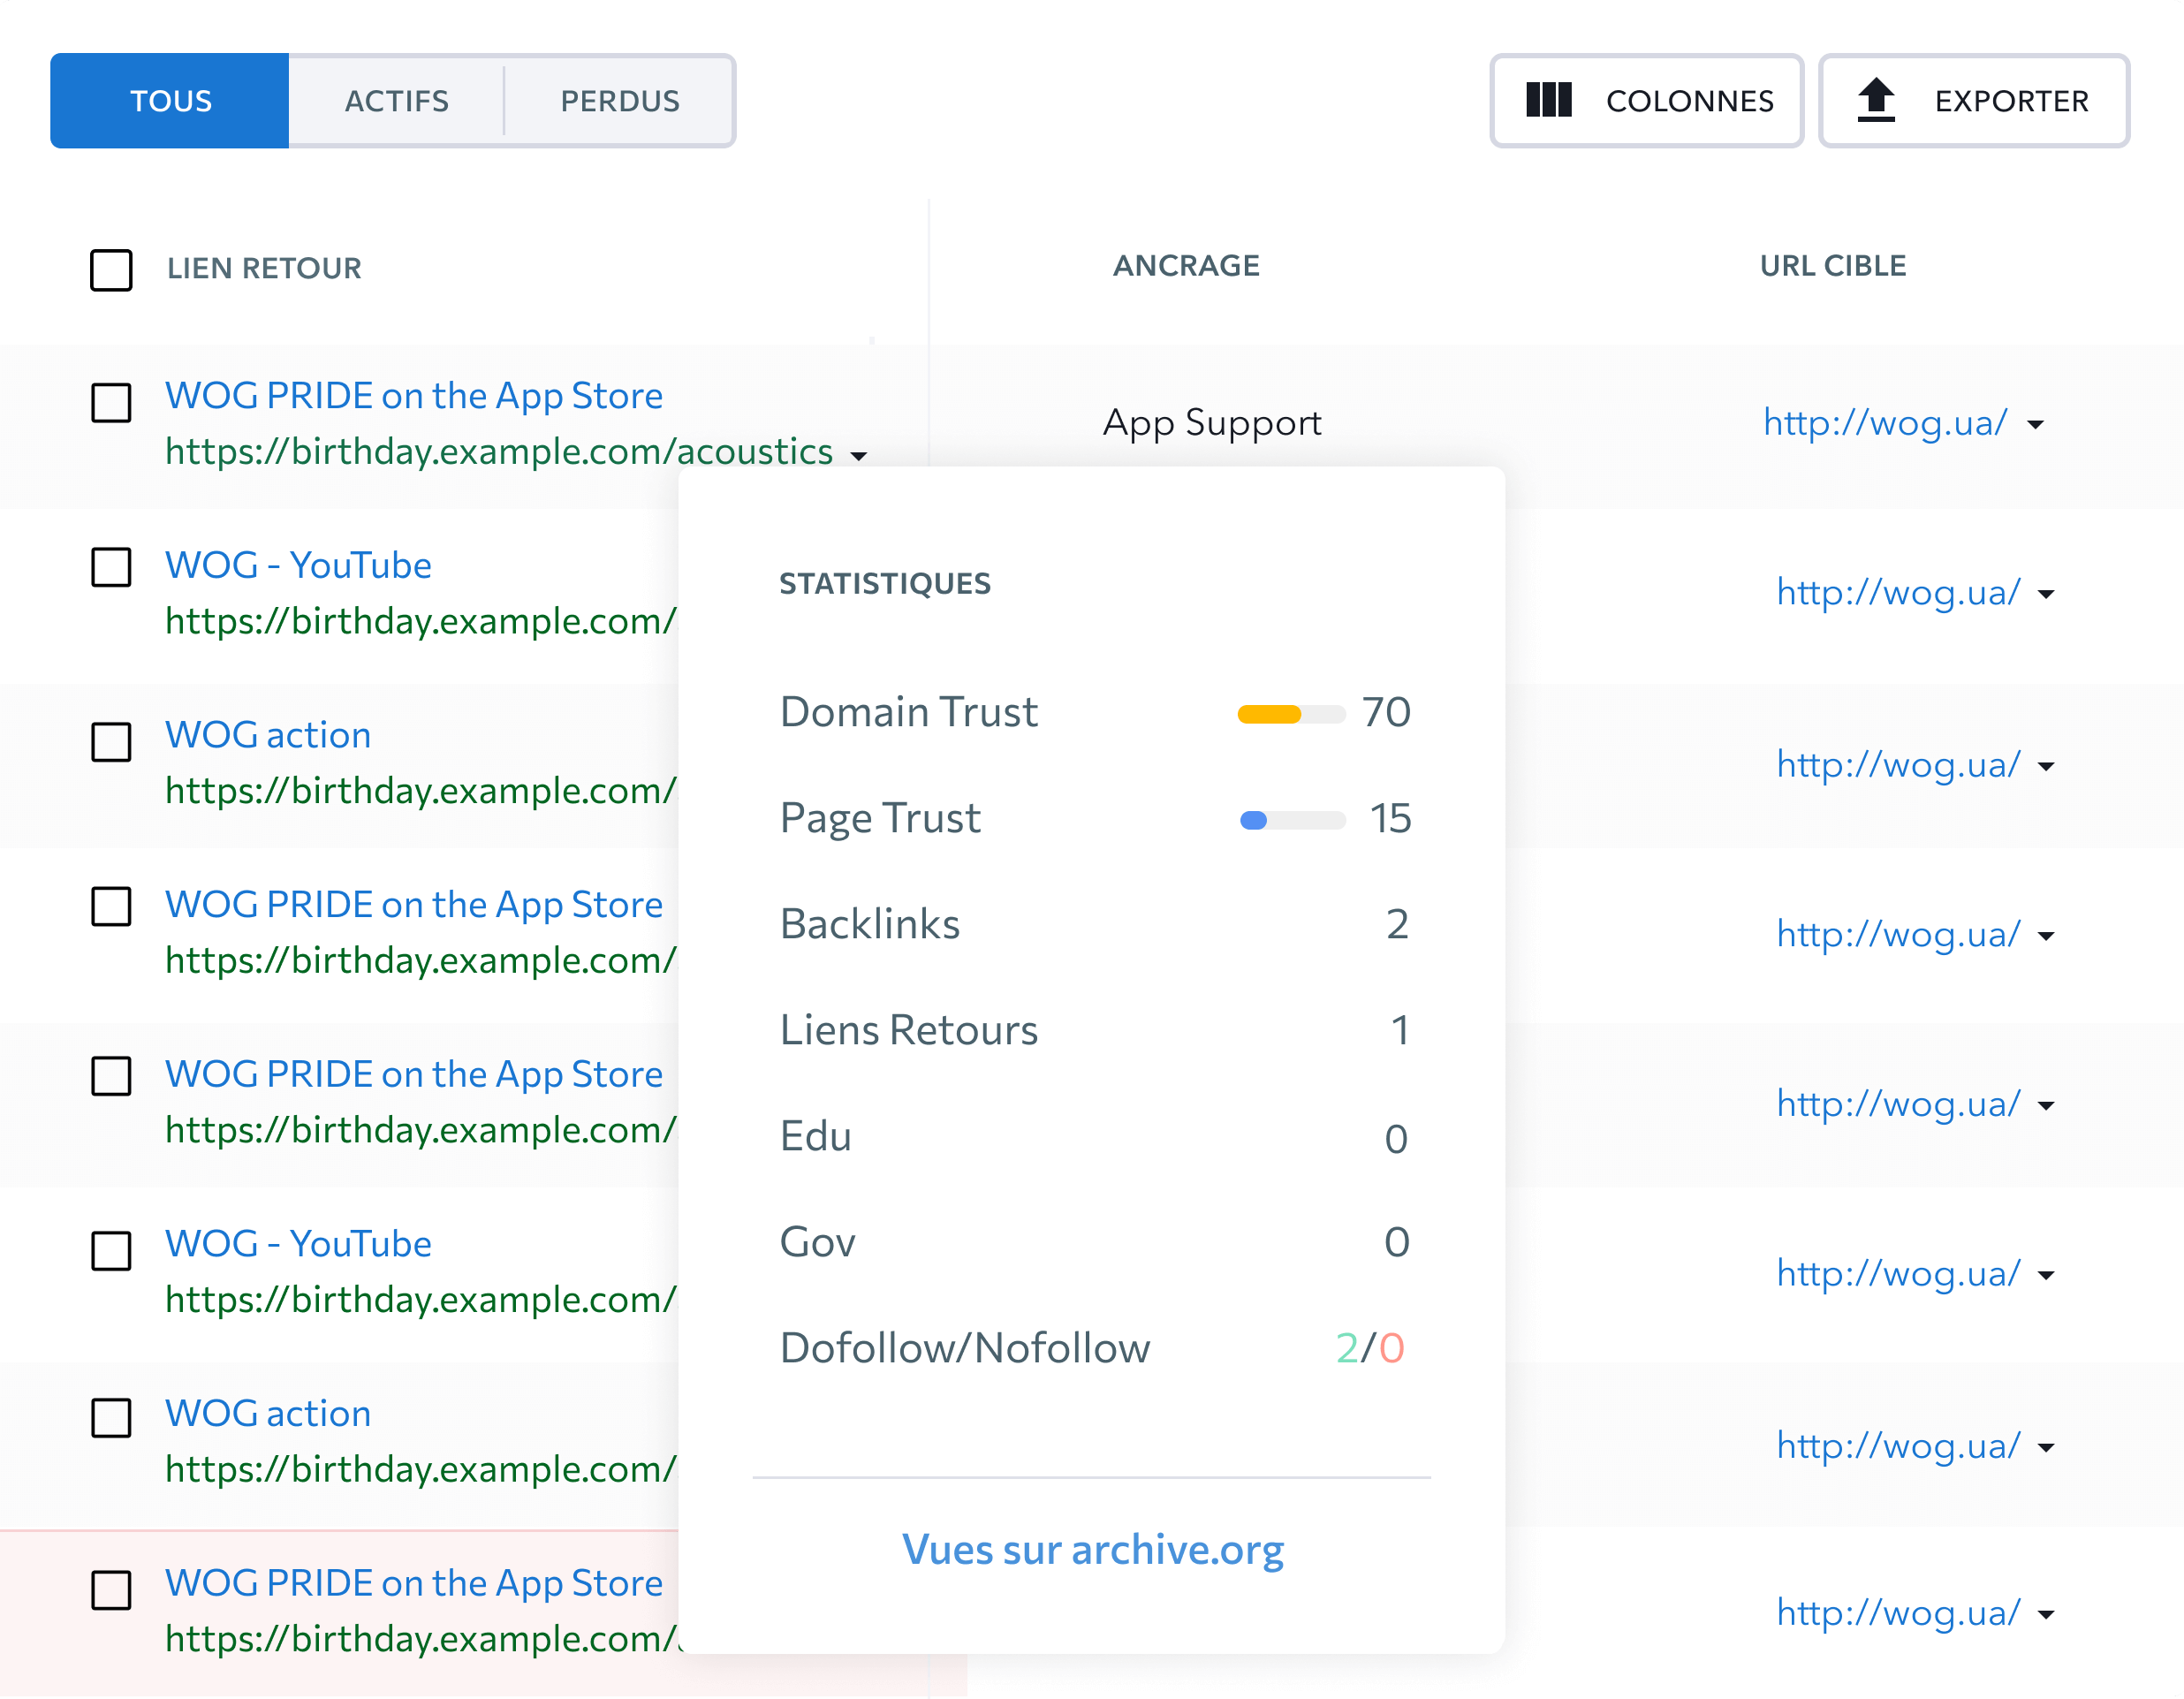This screenshot has height=1699, width=2184.
Task: Expand target URL arrow in last WOG PRIDE row
Action: (x=2046, y=1615)
